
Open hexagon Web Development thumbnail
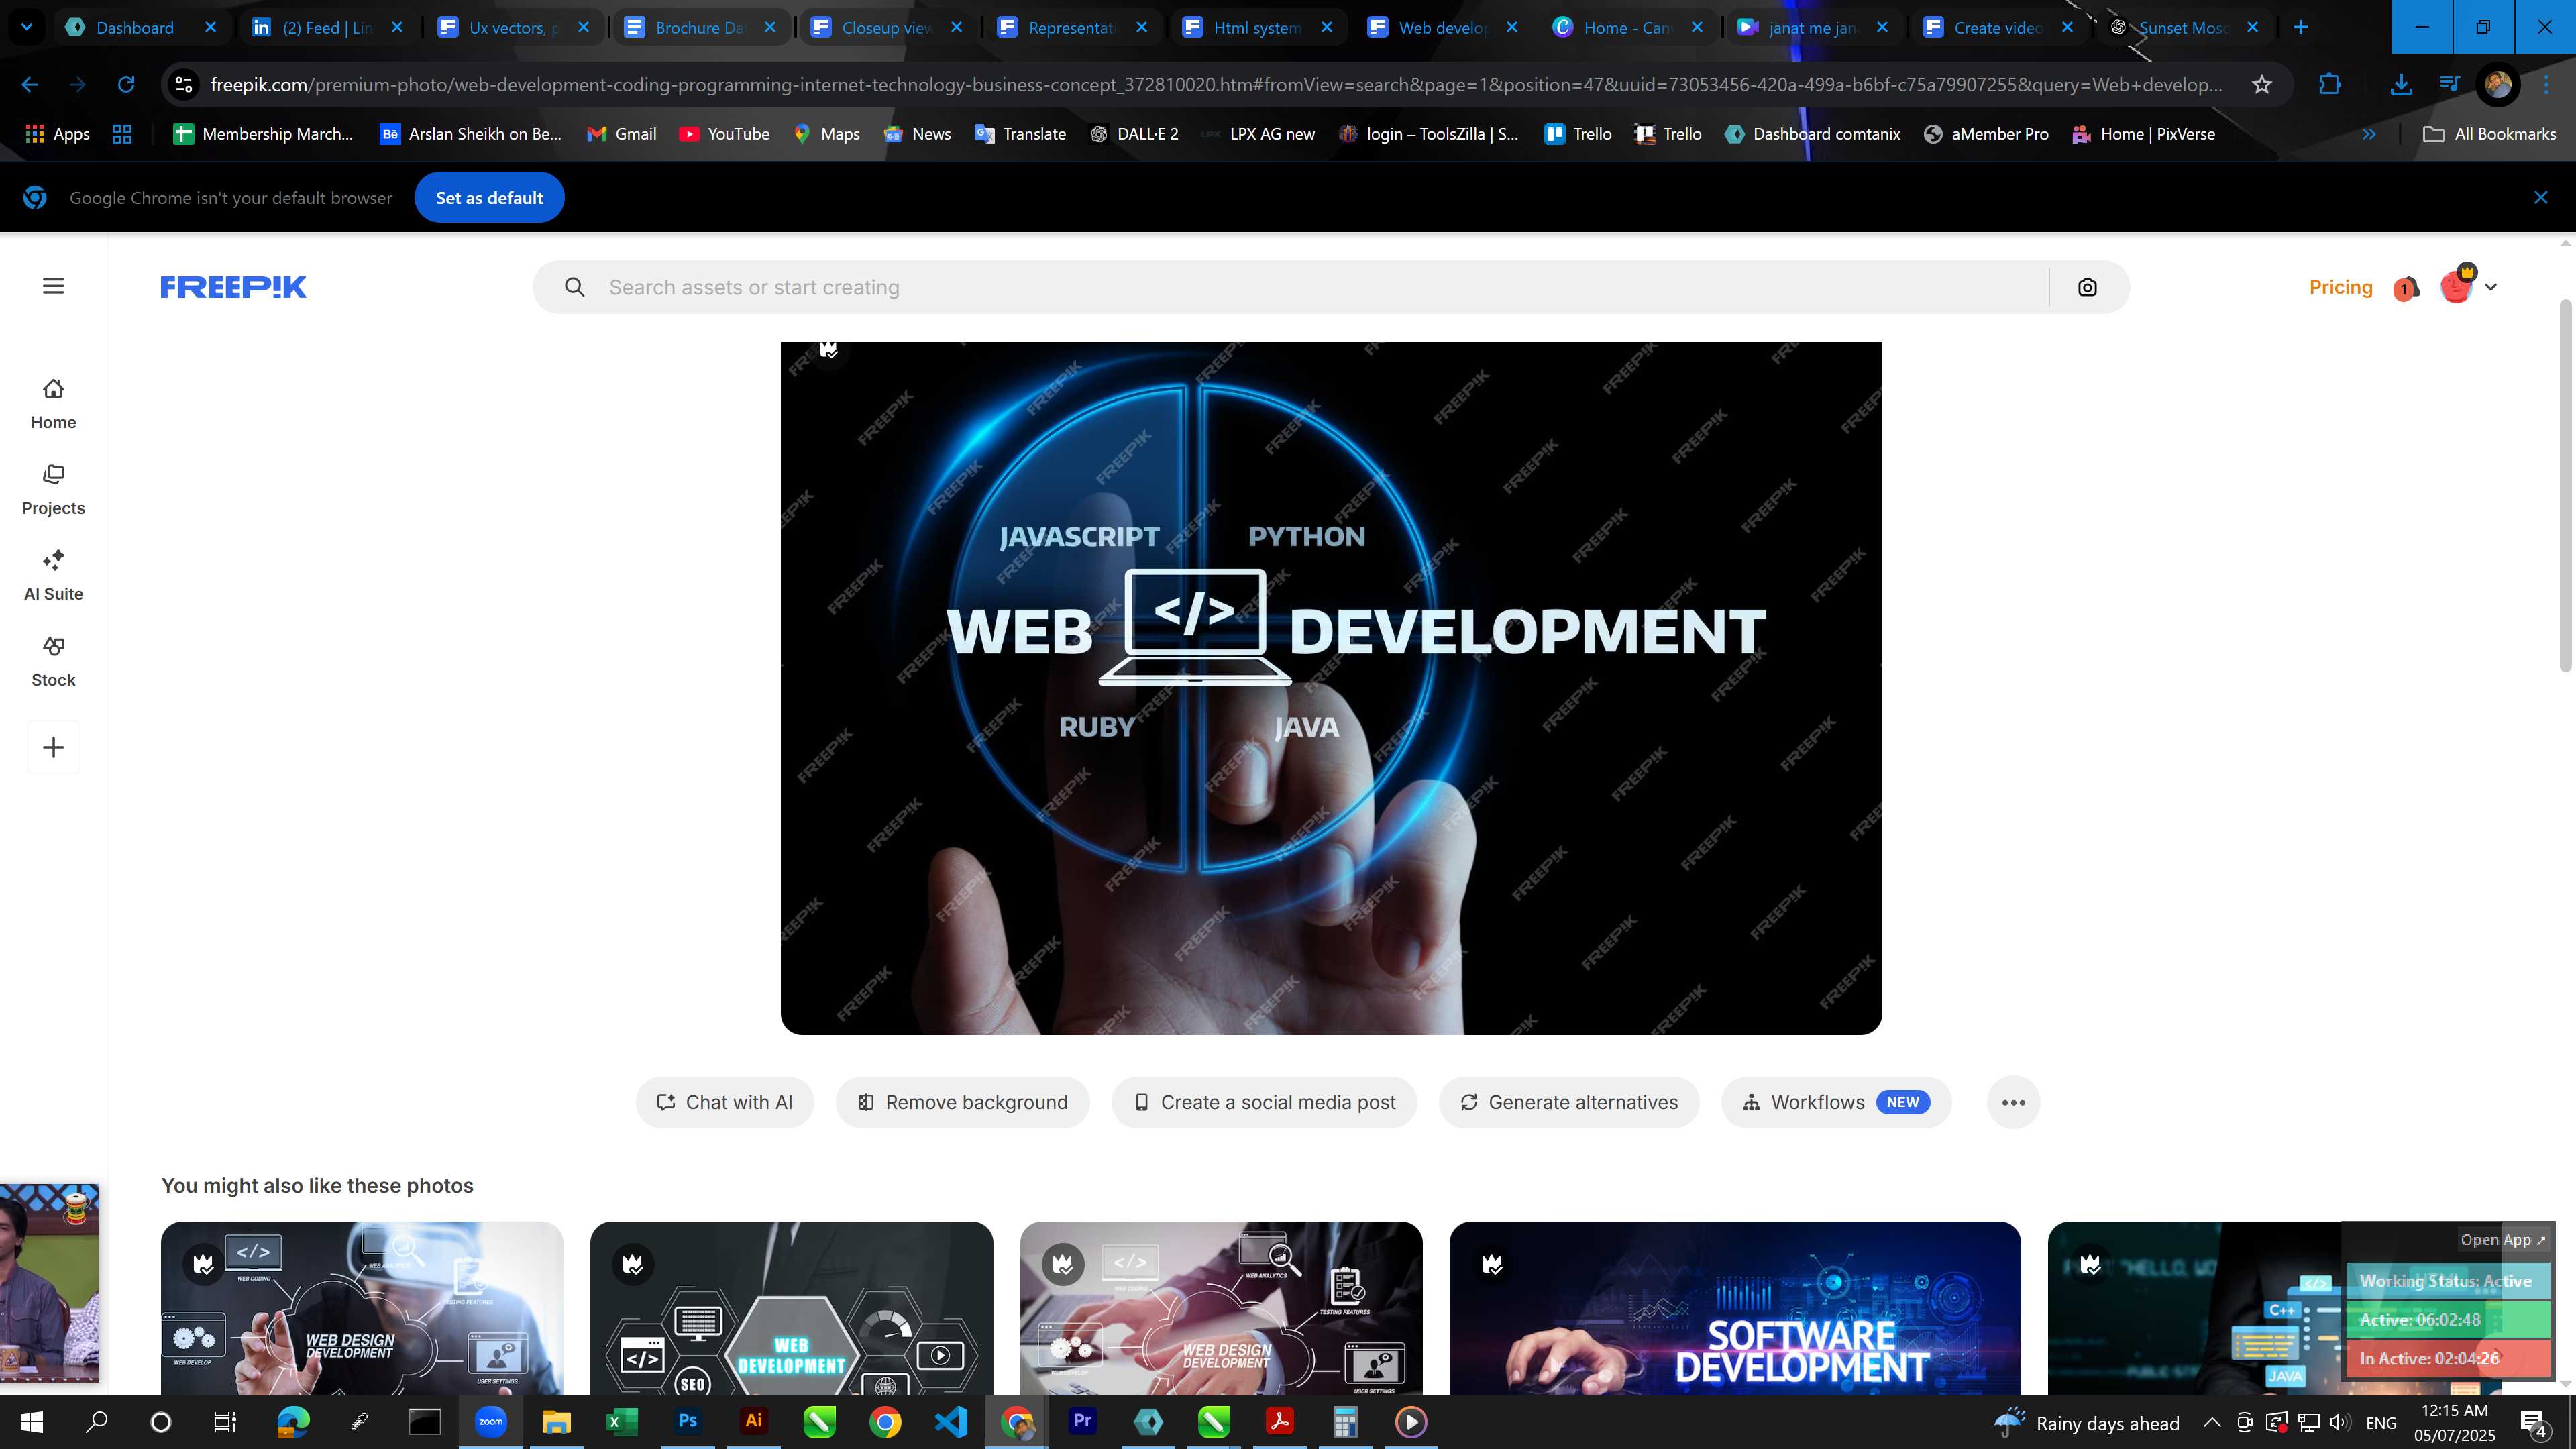pyautogui.click(x=791, y=1308)
